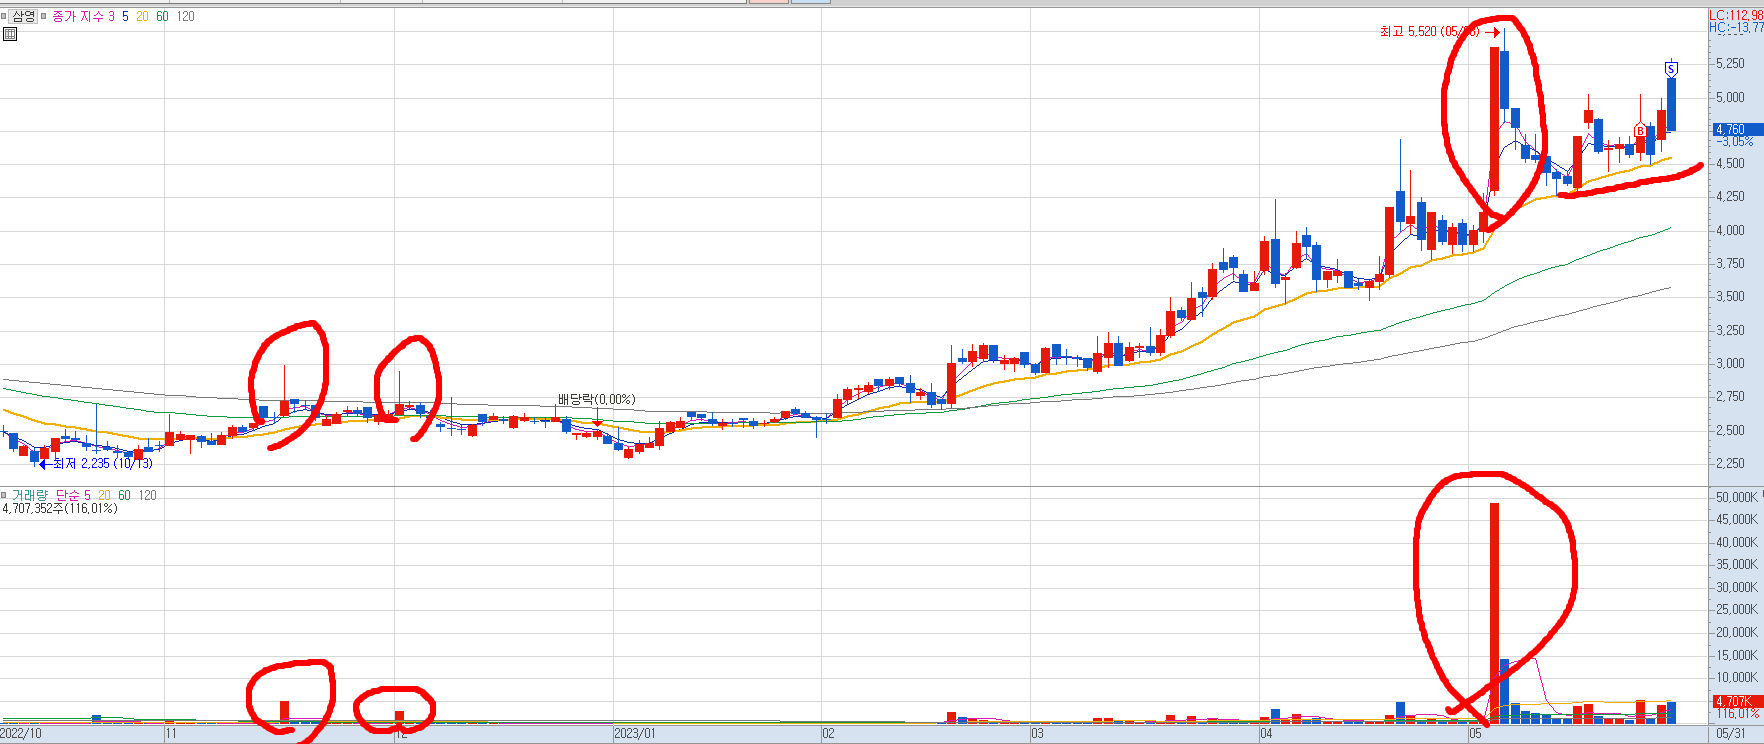Click the 2,250 price axis label
The height and width of the screenshot is (744, 1764).
tap(1730, 463)
